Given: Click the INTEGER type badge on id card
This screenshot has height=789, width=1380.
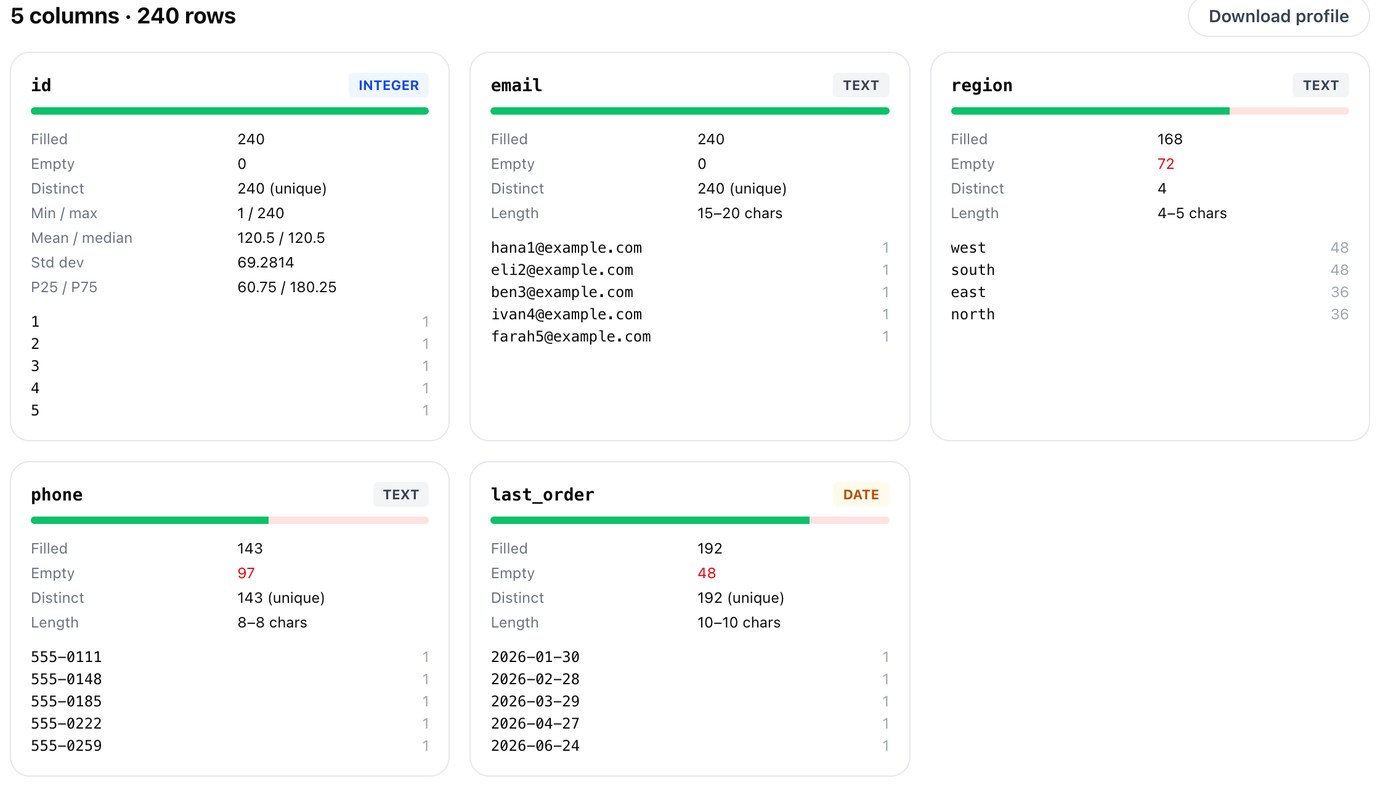Looking at the screenshot, I should coord(389,85).
